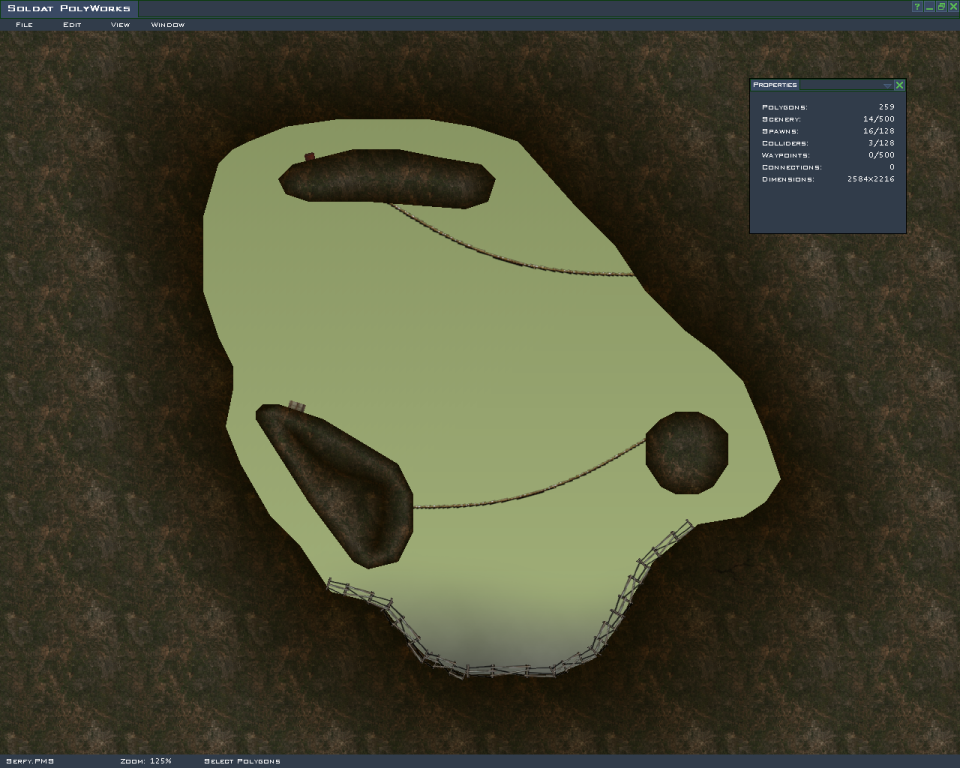The image size is (960, 768).
Task: Minimize the PolyWorks window
Action: pos(929,7)
